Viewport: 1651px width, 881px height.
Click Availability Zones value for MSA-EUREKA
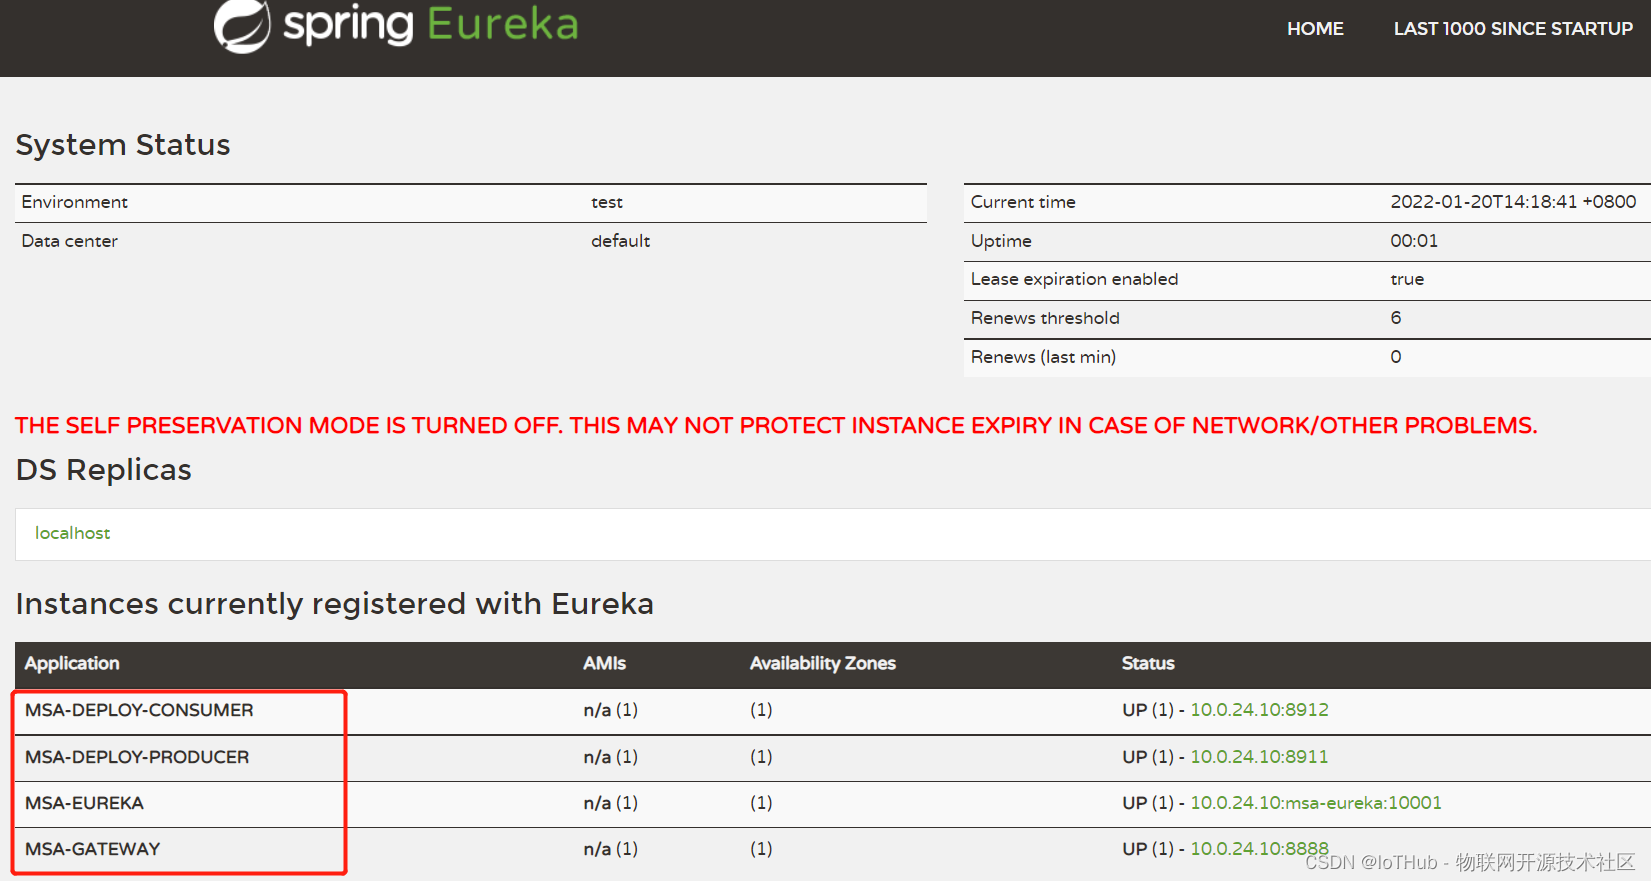tap(761, 803)
